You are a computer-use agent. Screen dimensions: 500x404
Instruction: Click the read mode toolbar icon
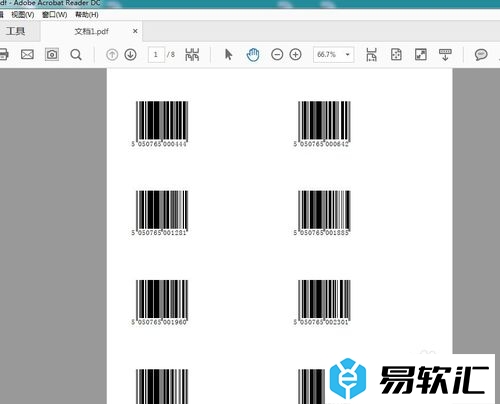(445, 55)
